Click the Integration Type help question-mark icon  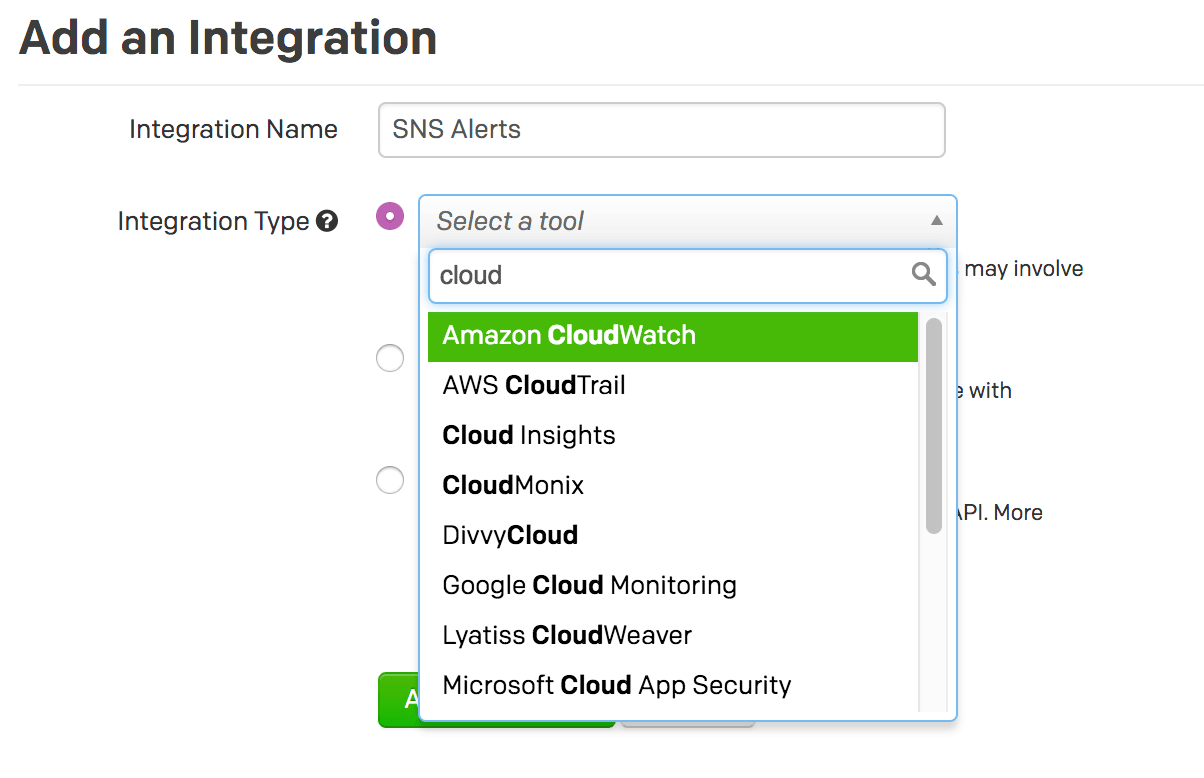(x=327, y=221)
